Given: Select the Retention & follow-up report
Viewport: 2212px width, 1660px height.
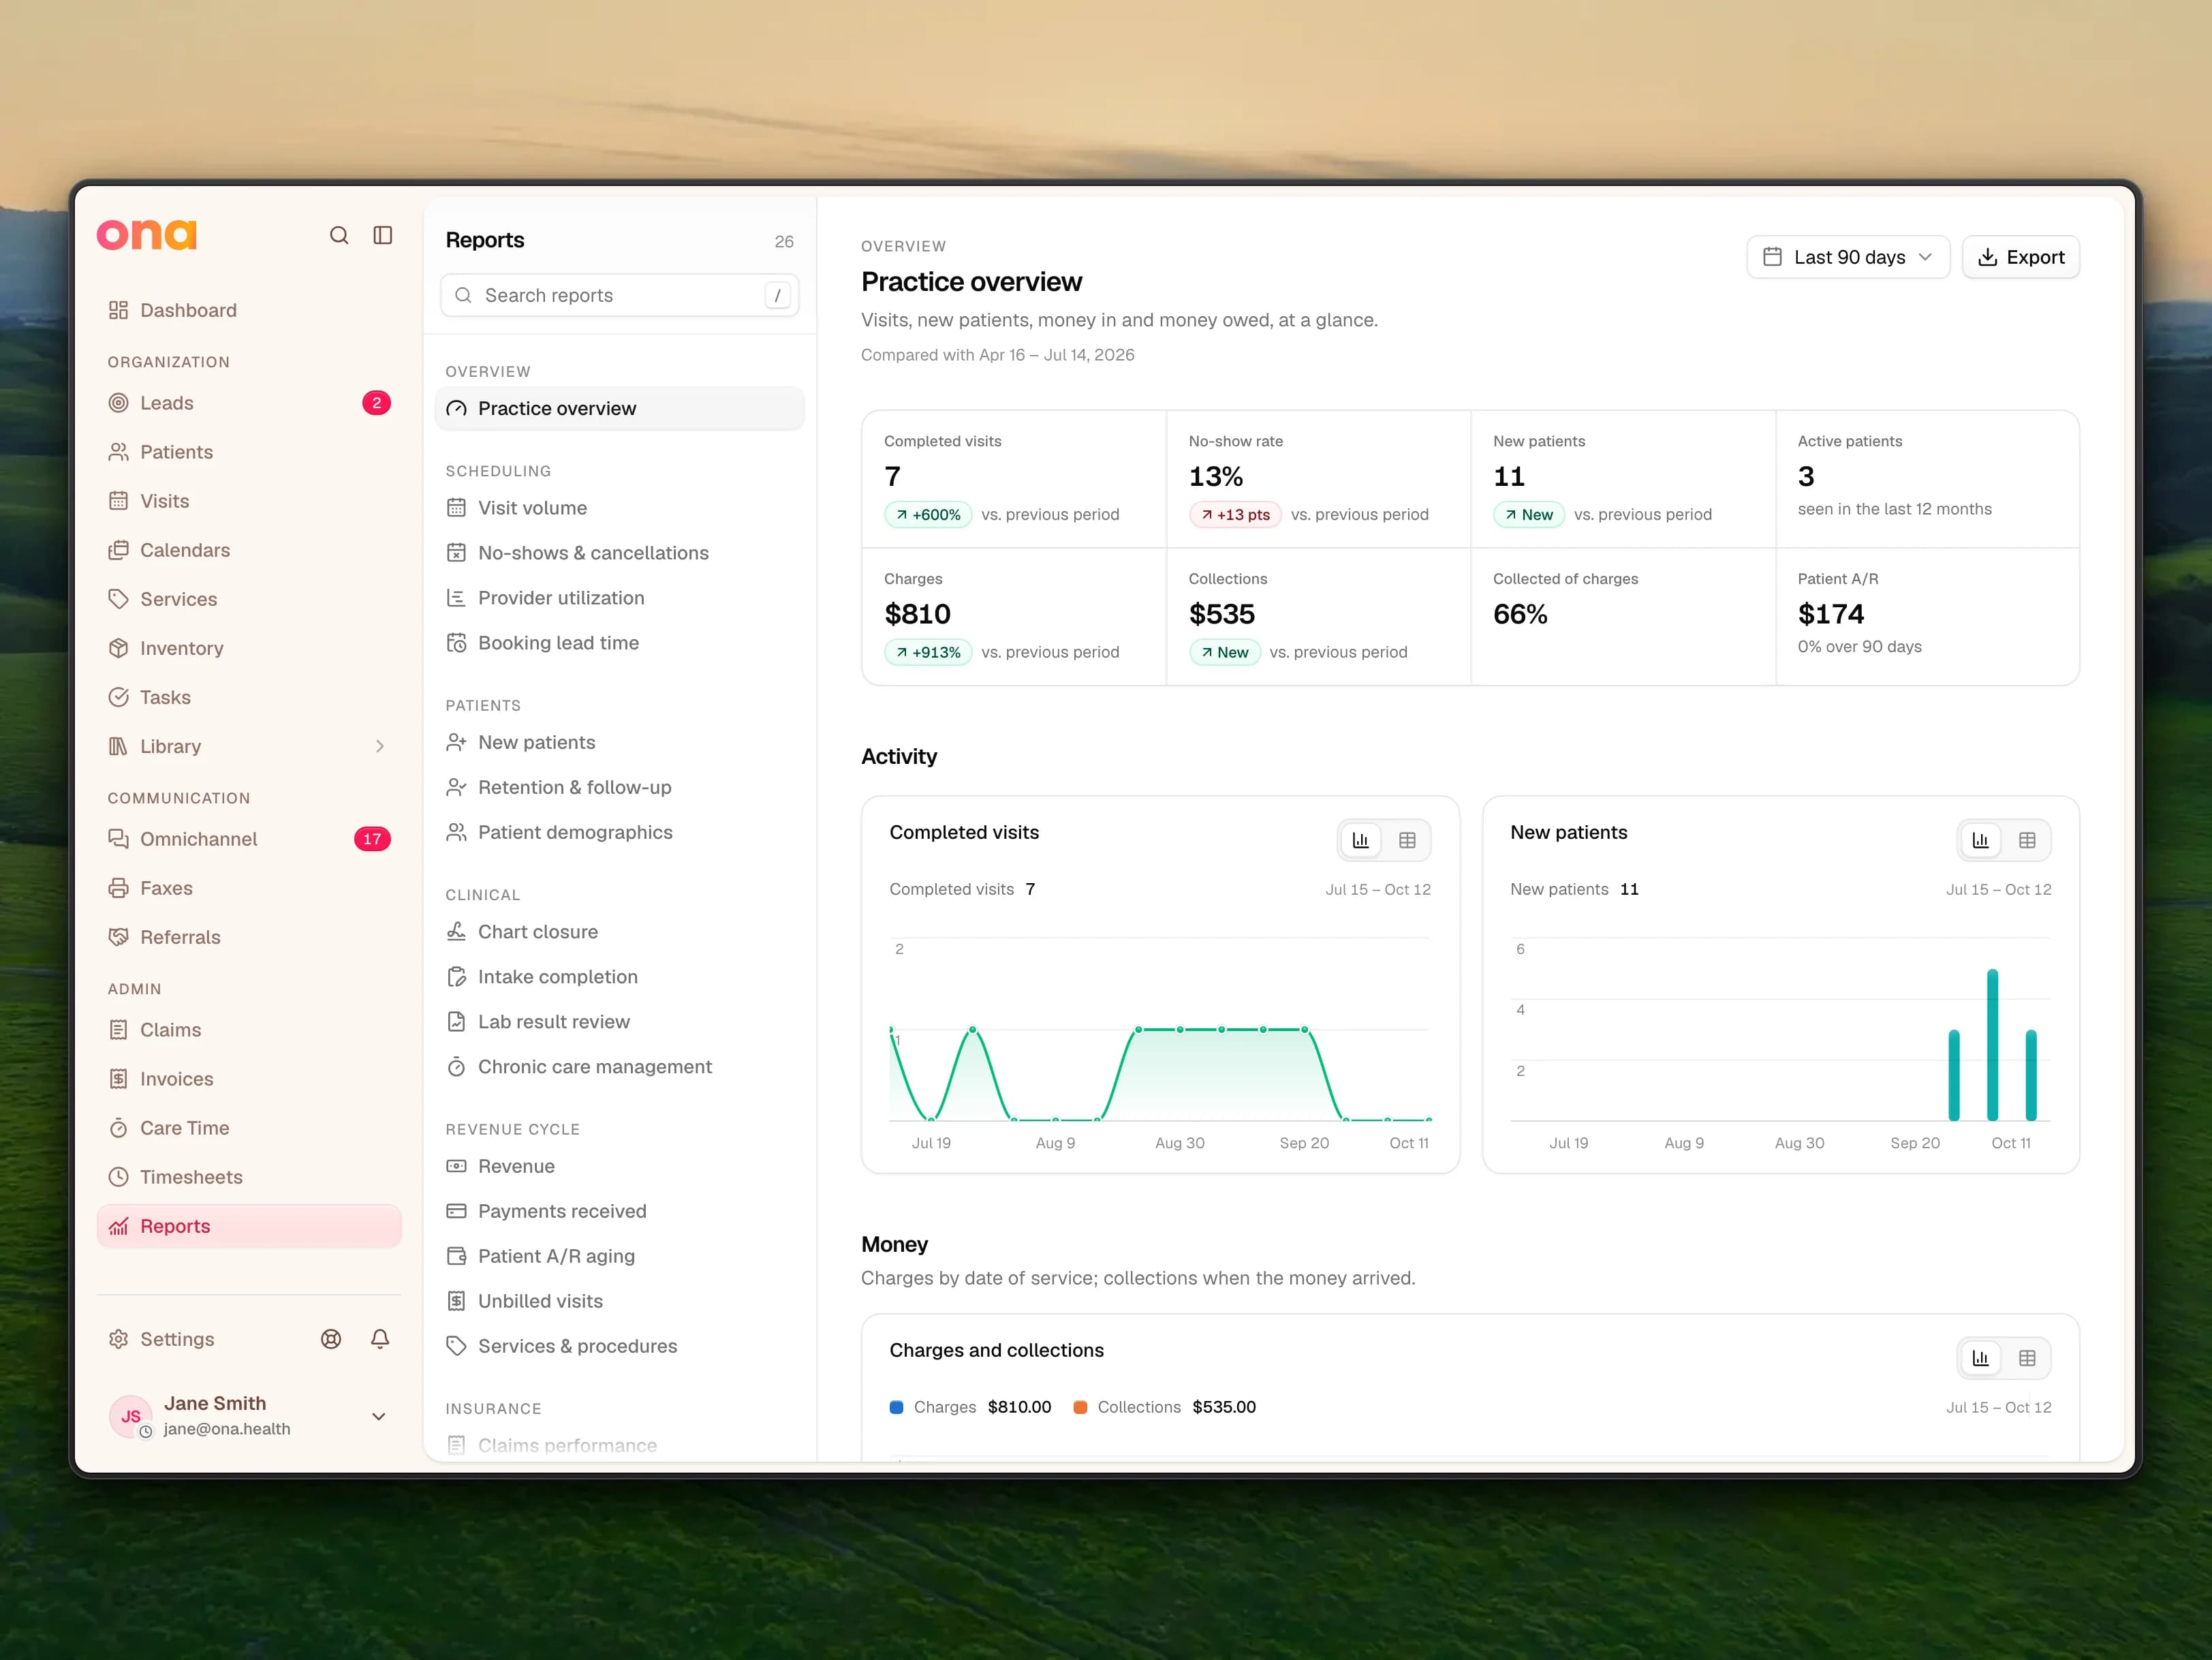Looking at the screenshot, I should [620, 787].
